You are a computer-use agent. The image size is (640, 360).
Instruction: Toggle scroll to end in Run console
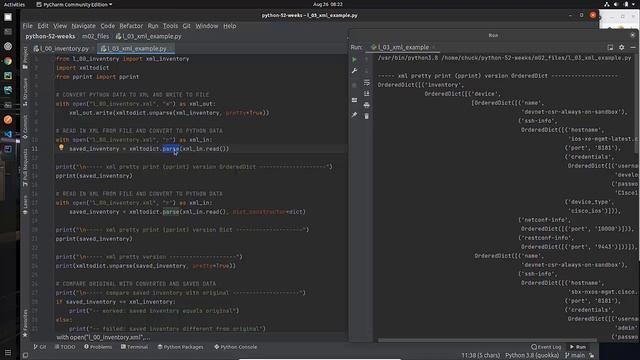click(367, 93)
